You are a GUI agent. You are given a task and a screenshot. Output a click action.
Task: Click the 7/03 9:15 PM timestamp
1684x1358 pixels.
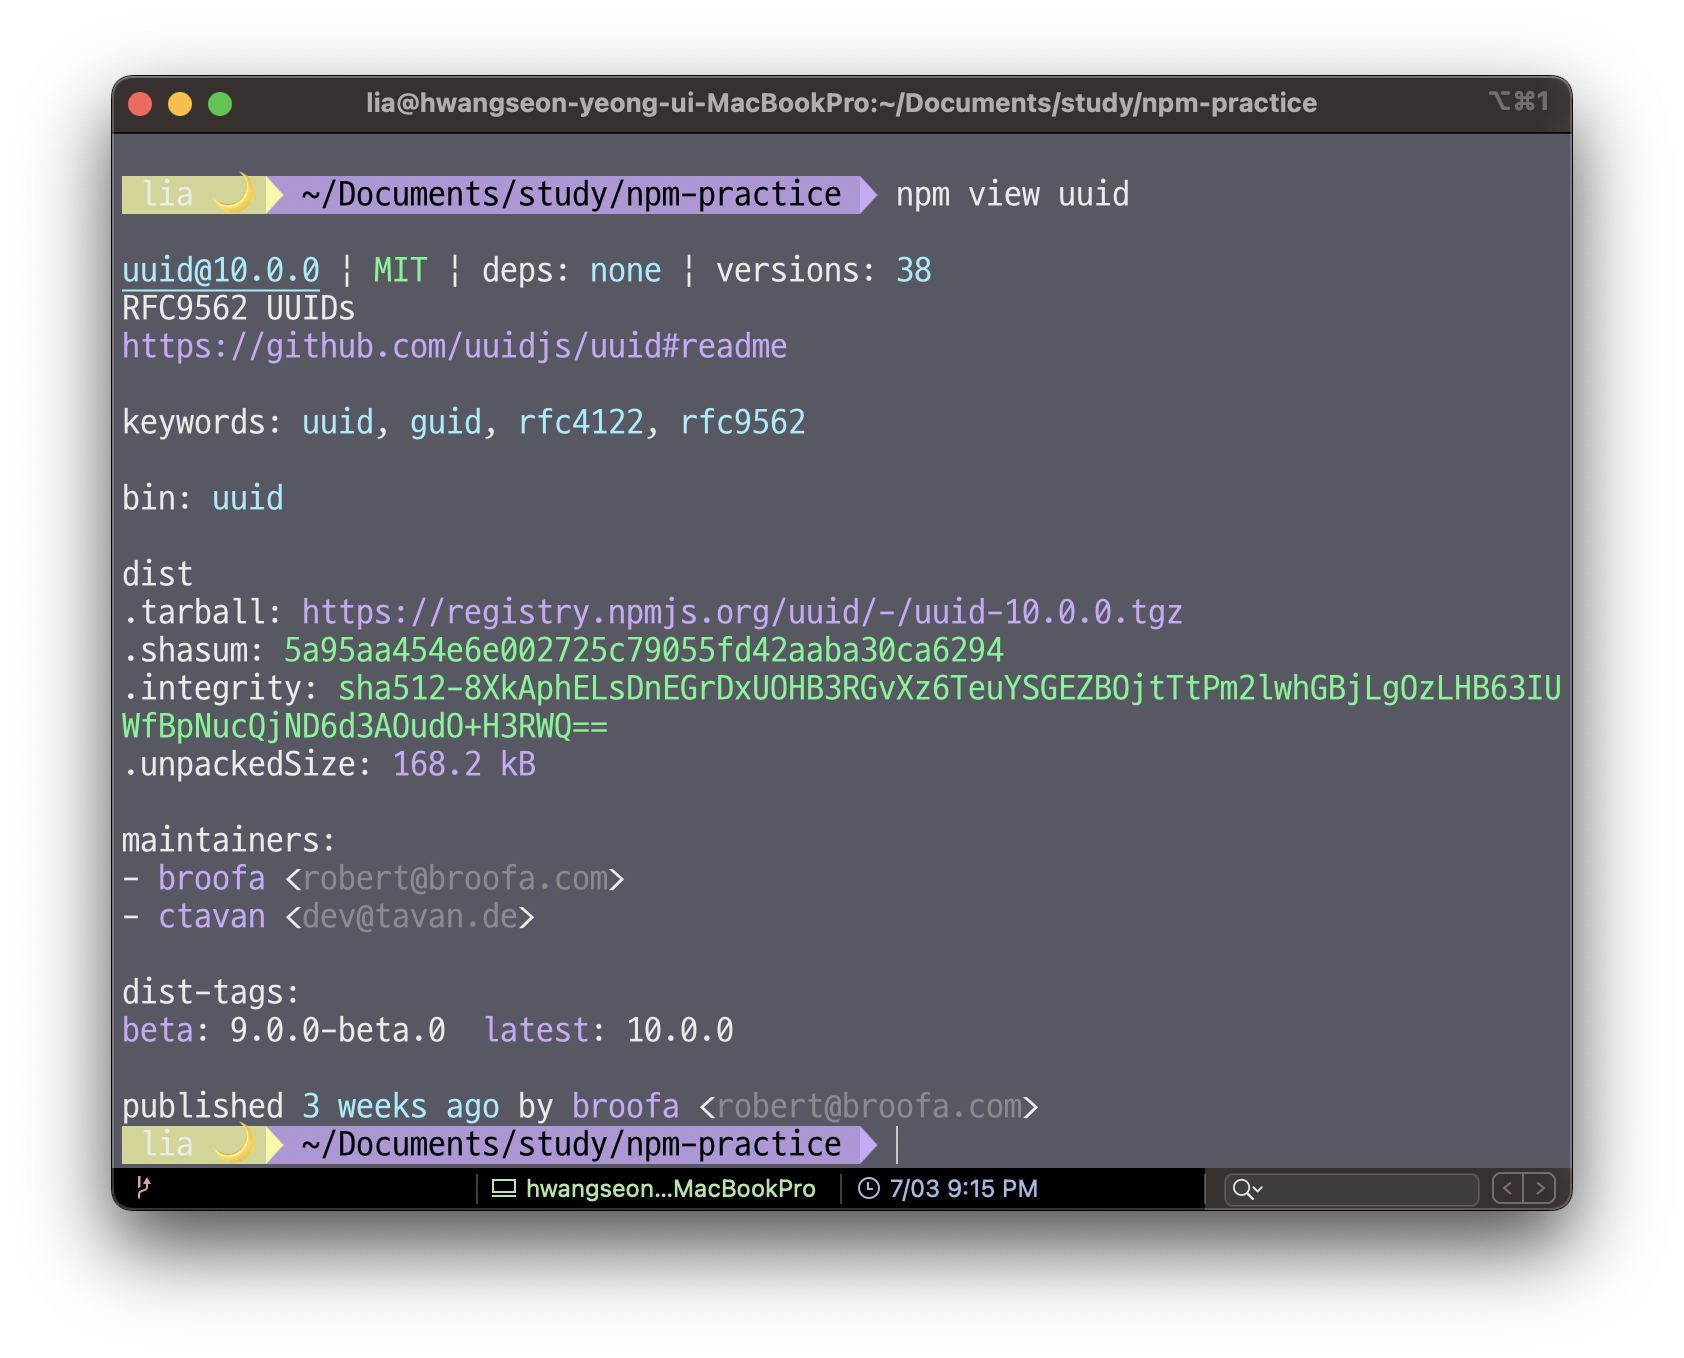[963, 1188]
